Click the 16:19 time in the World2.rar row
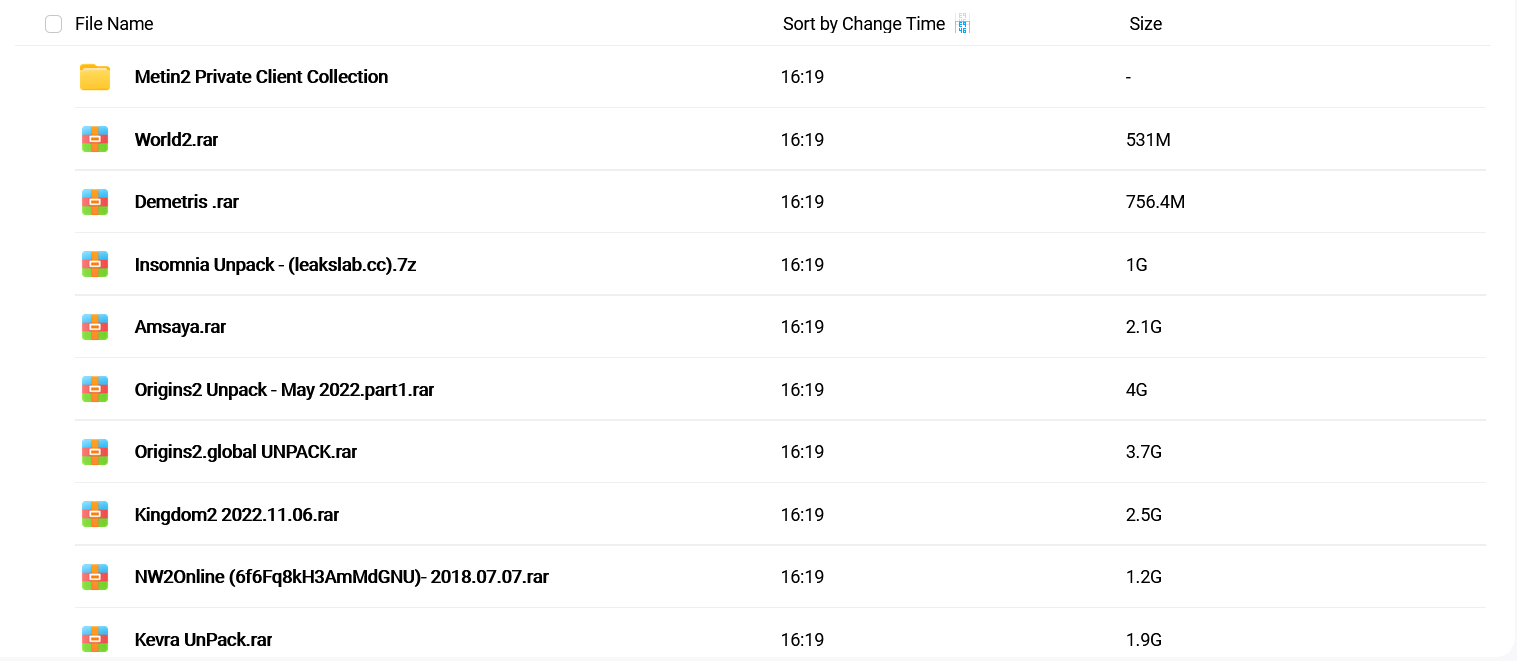 (802, 140)
